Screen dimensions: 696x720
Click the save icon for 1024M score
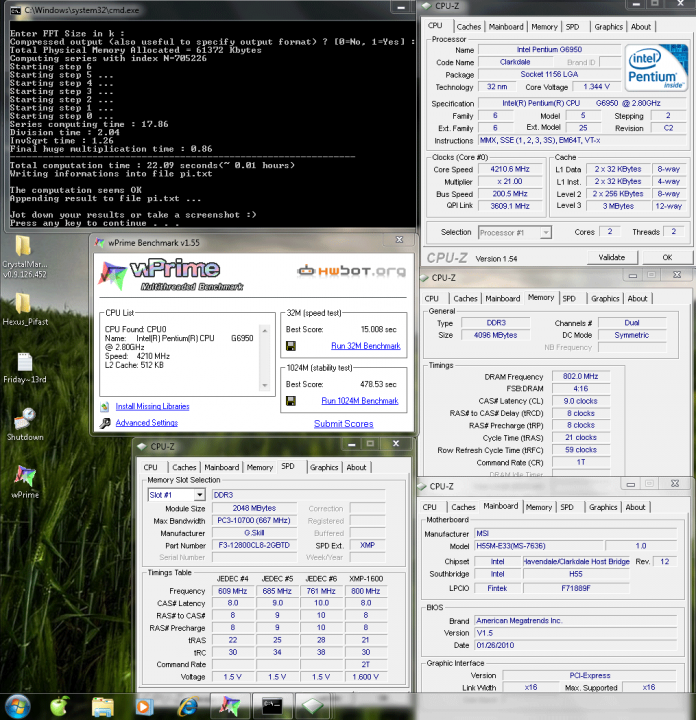(291, 401)
